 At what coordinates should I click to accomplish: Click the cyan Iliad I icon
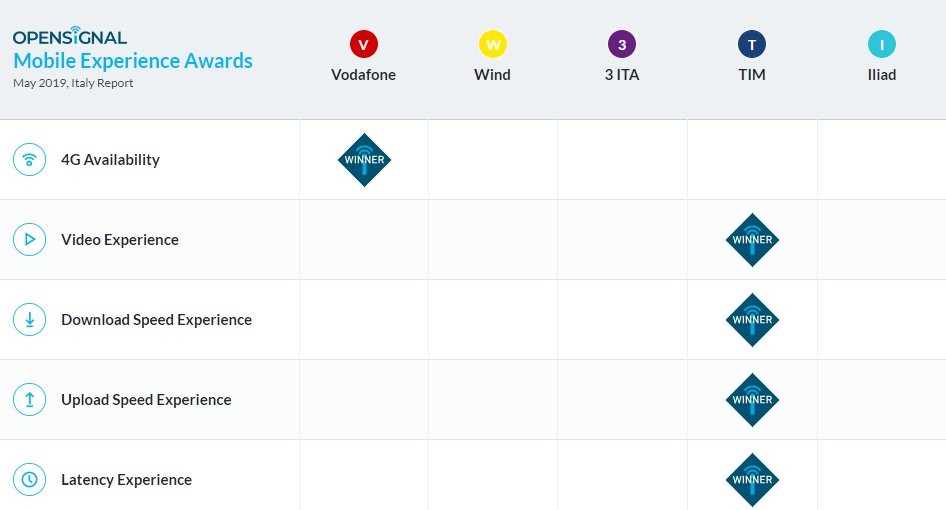(882, 44)
